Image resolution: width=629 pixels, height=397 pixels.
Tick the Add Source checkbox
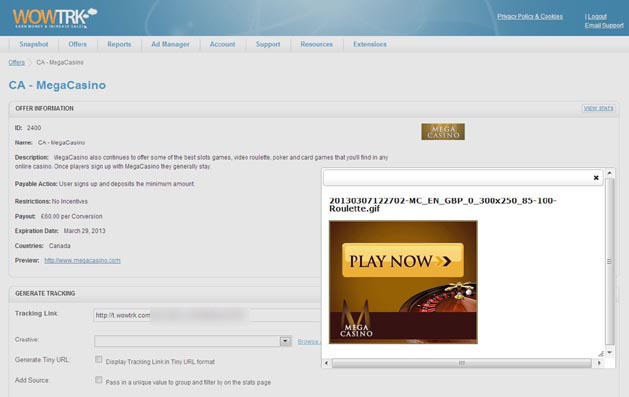[99, 380]
